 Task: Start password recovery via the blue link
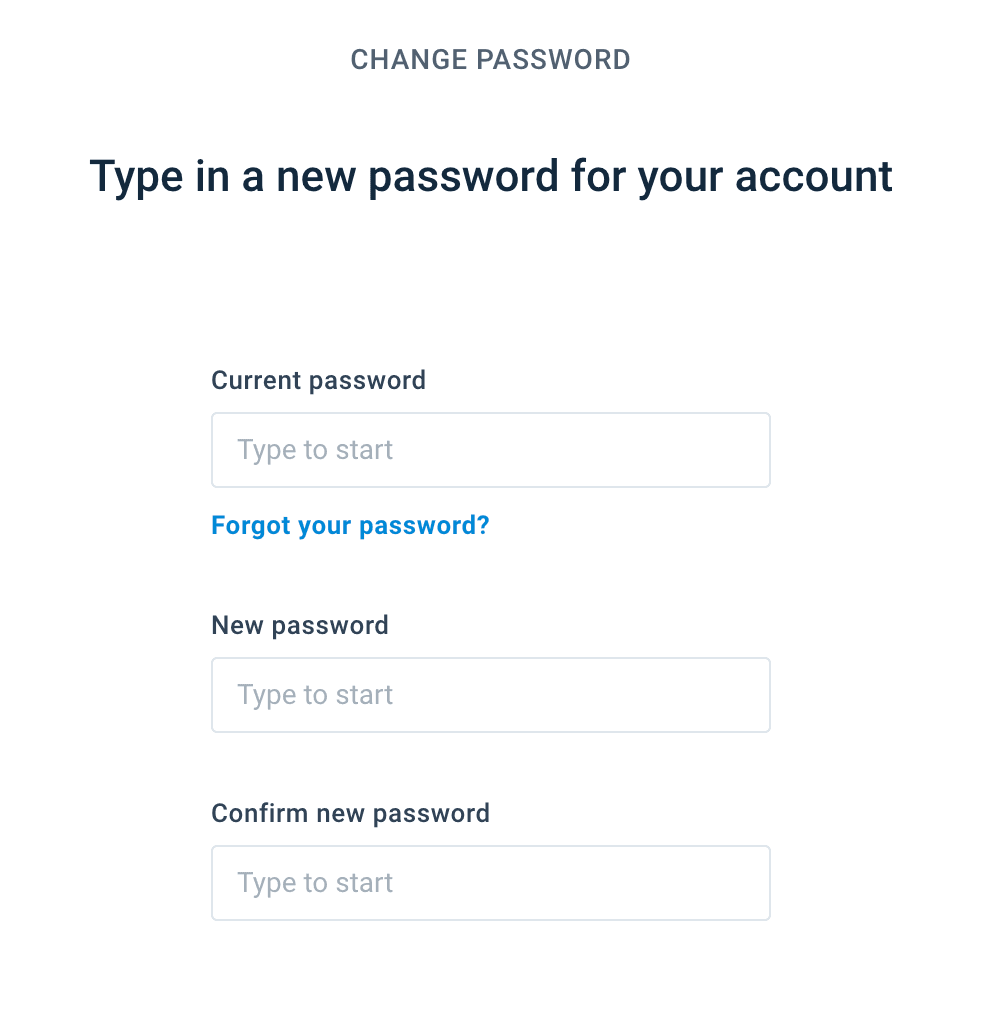coord(350,525)
